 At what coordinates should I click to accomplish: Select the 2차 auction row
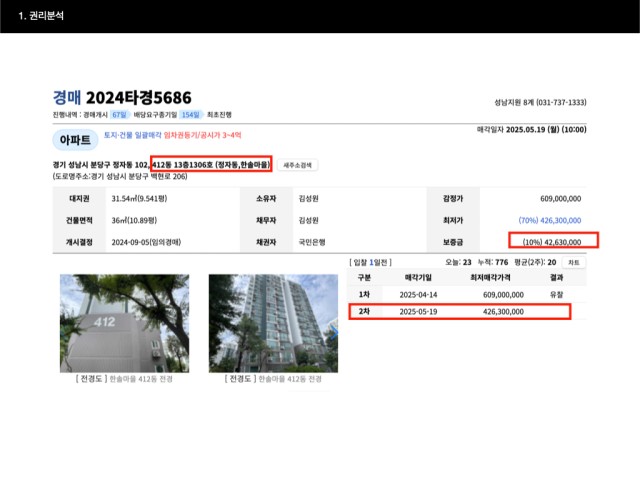[x=467, y=311]
